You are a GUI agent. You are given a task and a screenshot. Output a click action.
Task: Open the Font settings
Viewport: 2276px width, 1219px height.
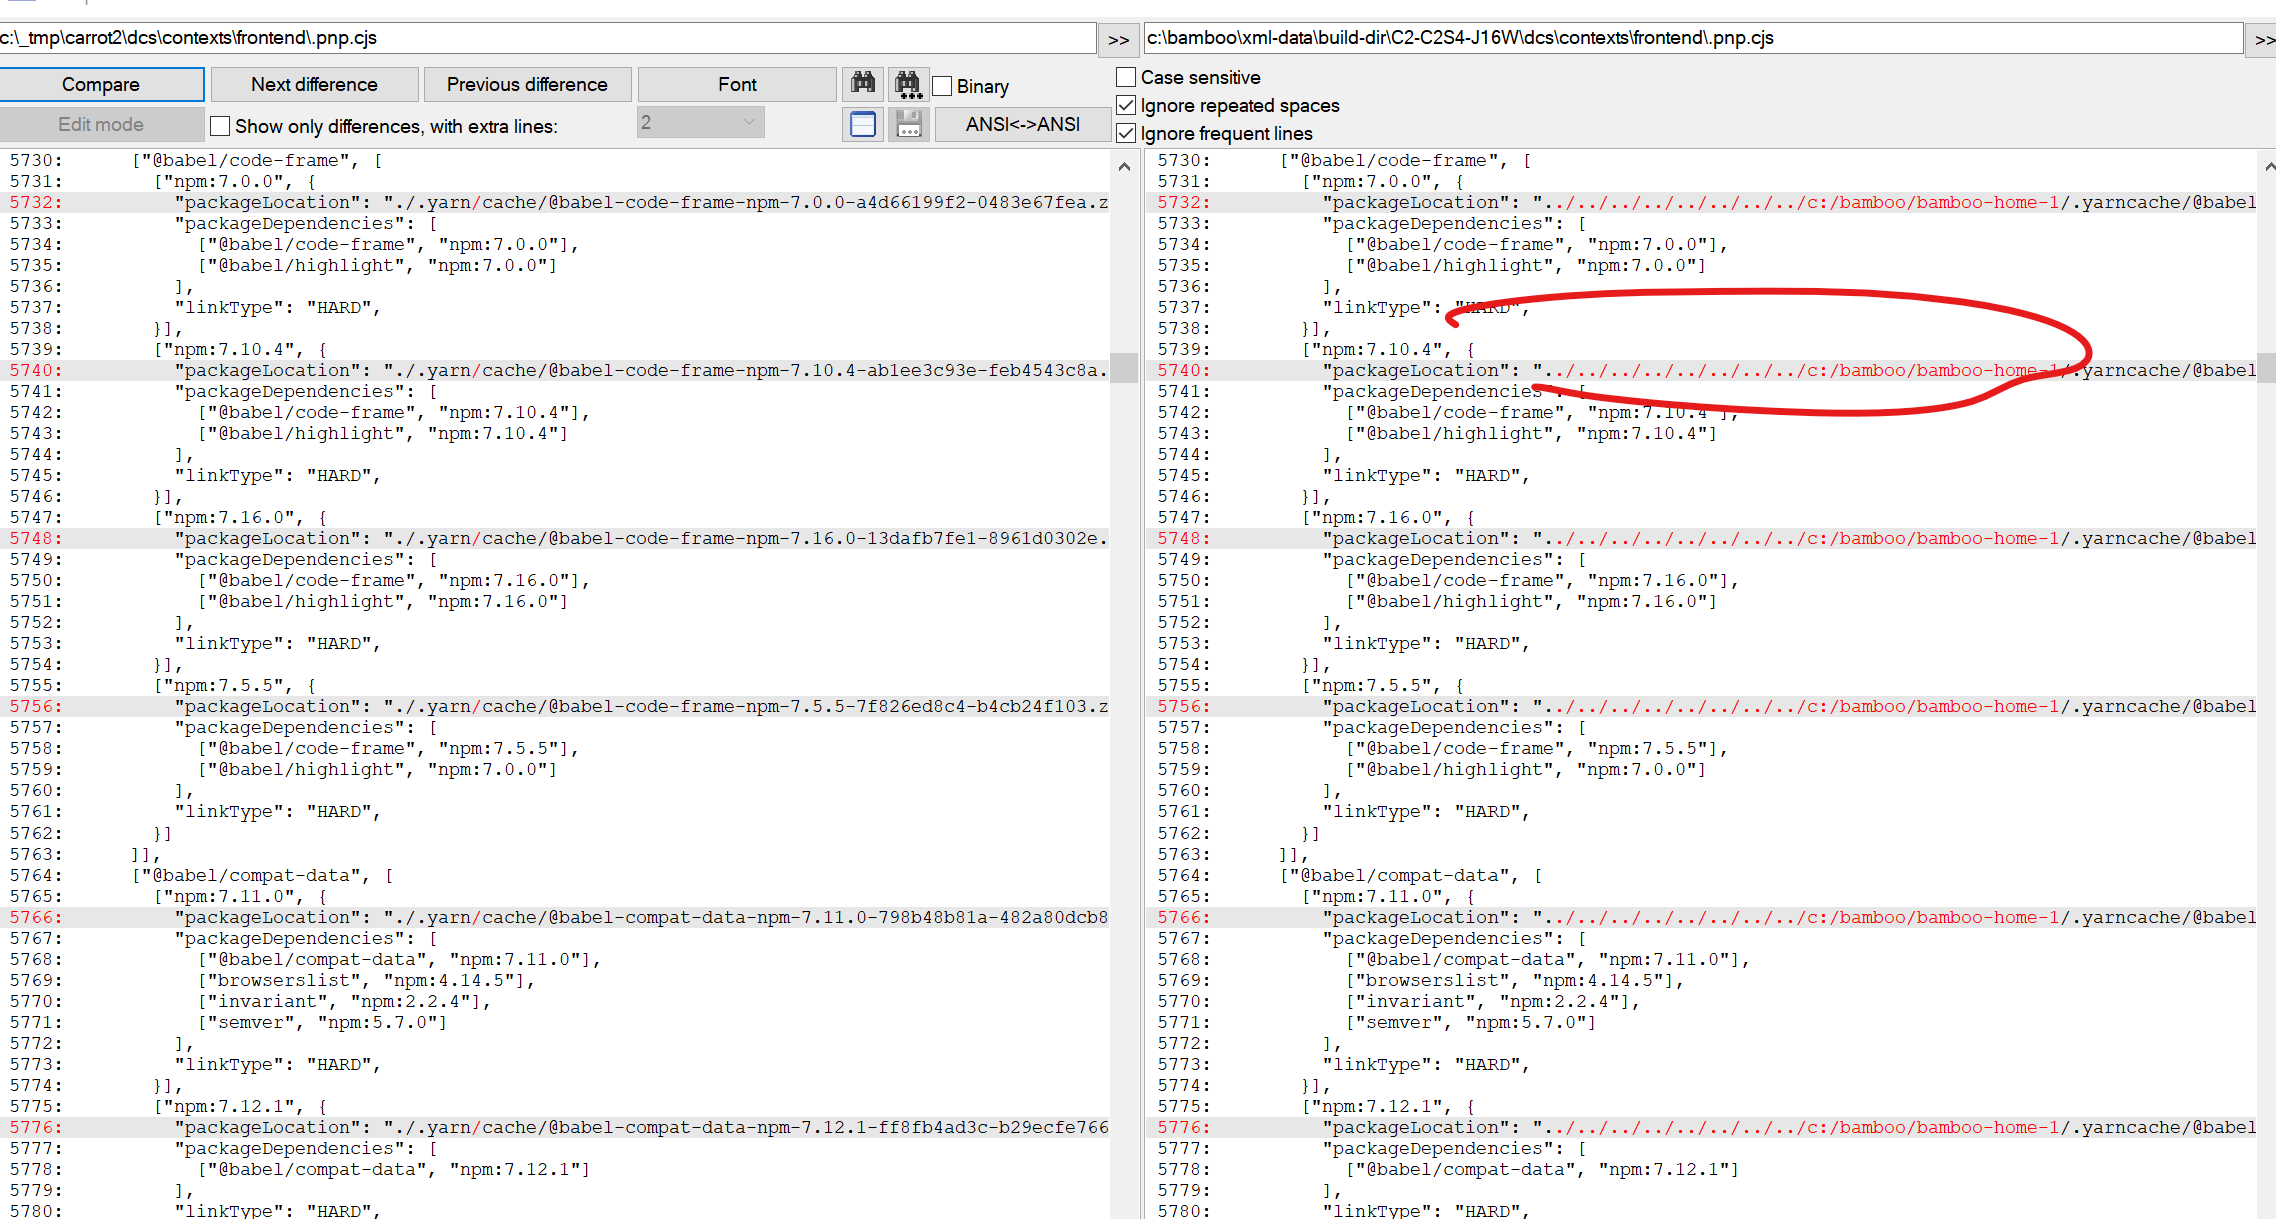coord(736,84)
